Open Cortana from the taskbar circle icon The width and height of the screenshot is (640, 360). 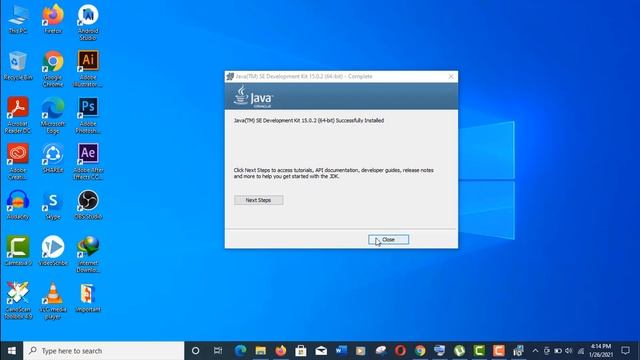pos(196,351)
